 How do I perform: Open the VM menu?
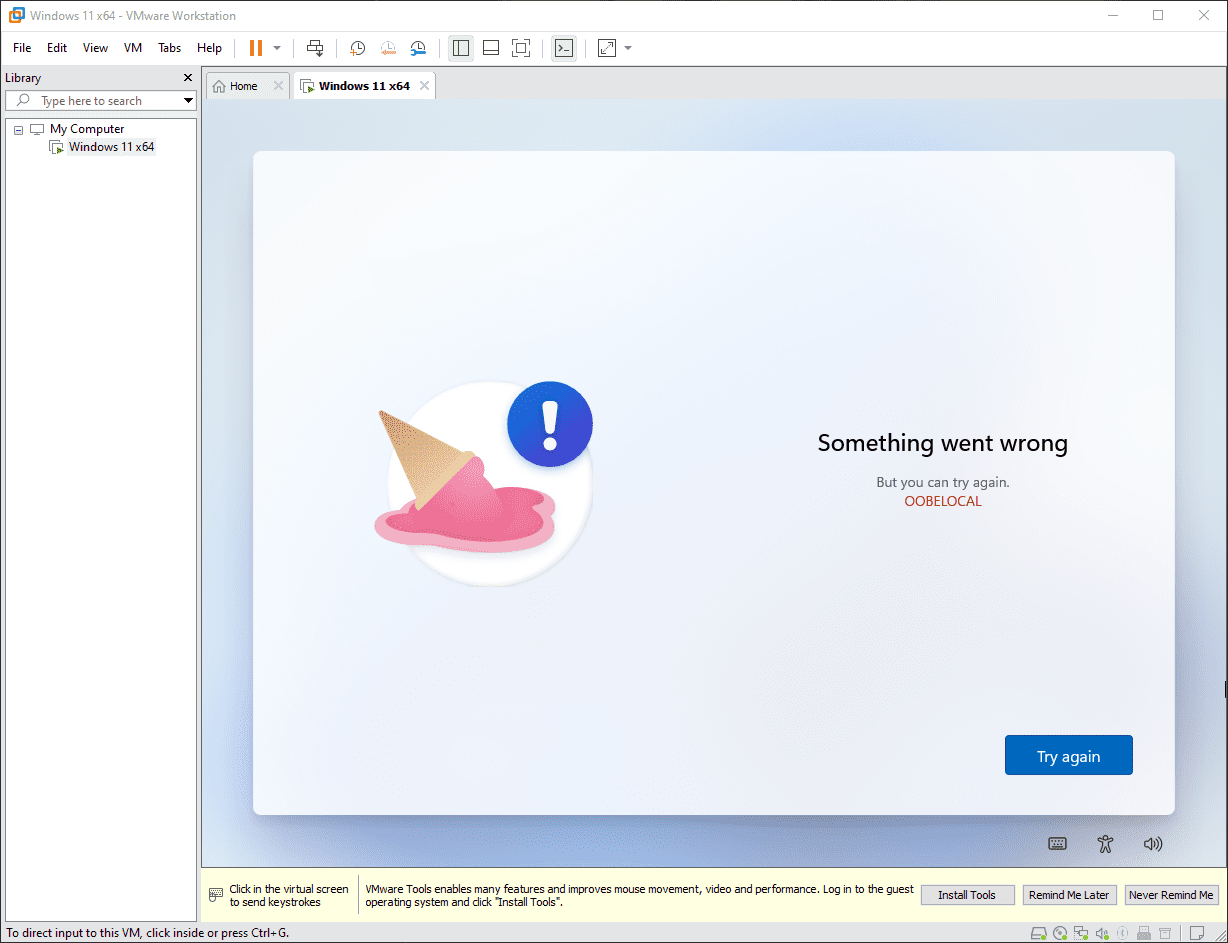point(133,48)
